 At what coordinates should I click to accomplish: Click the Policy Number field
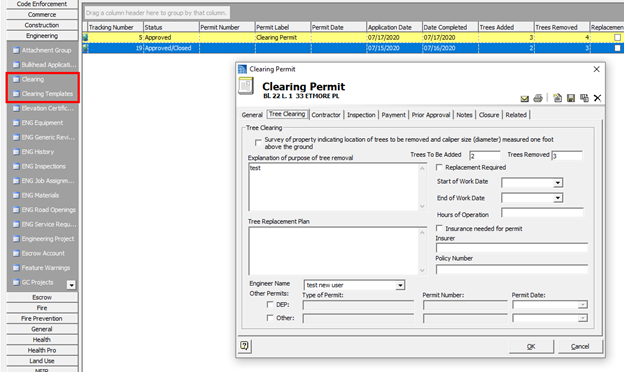[x=511, y=269]
